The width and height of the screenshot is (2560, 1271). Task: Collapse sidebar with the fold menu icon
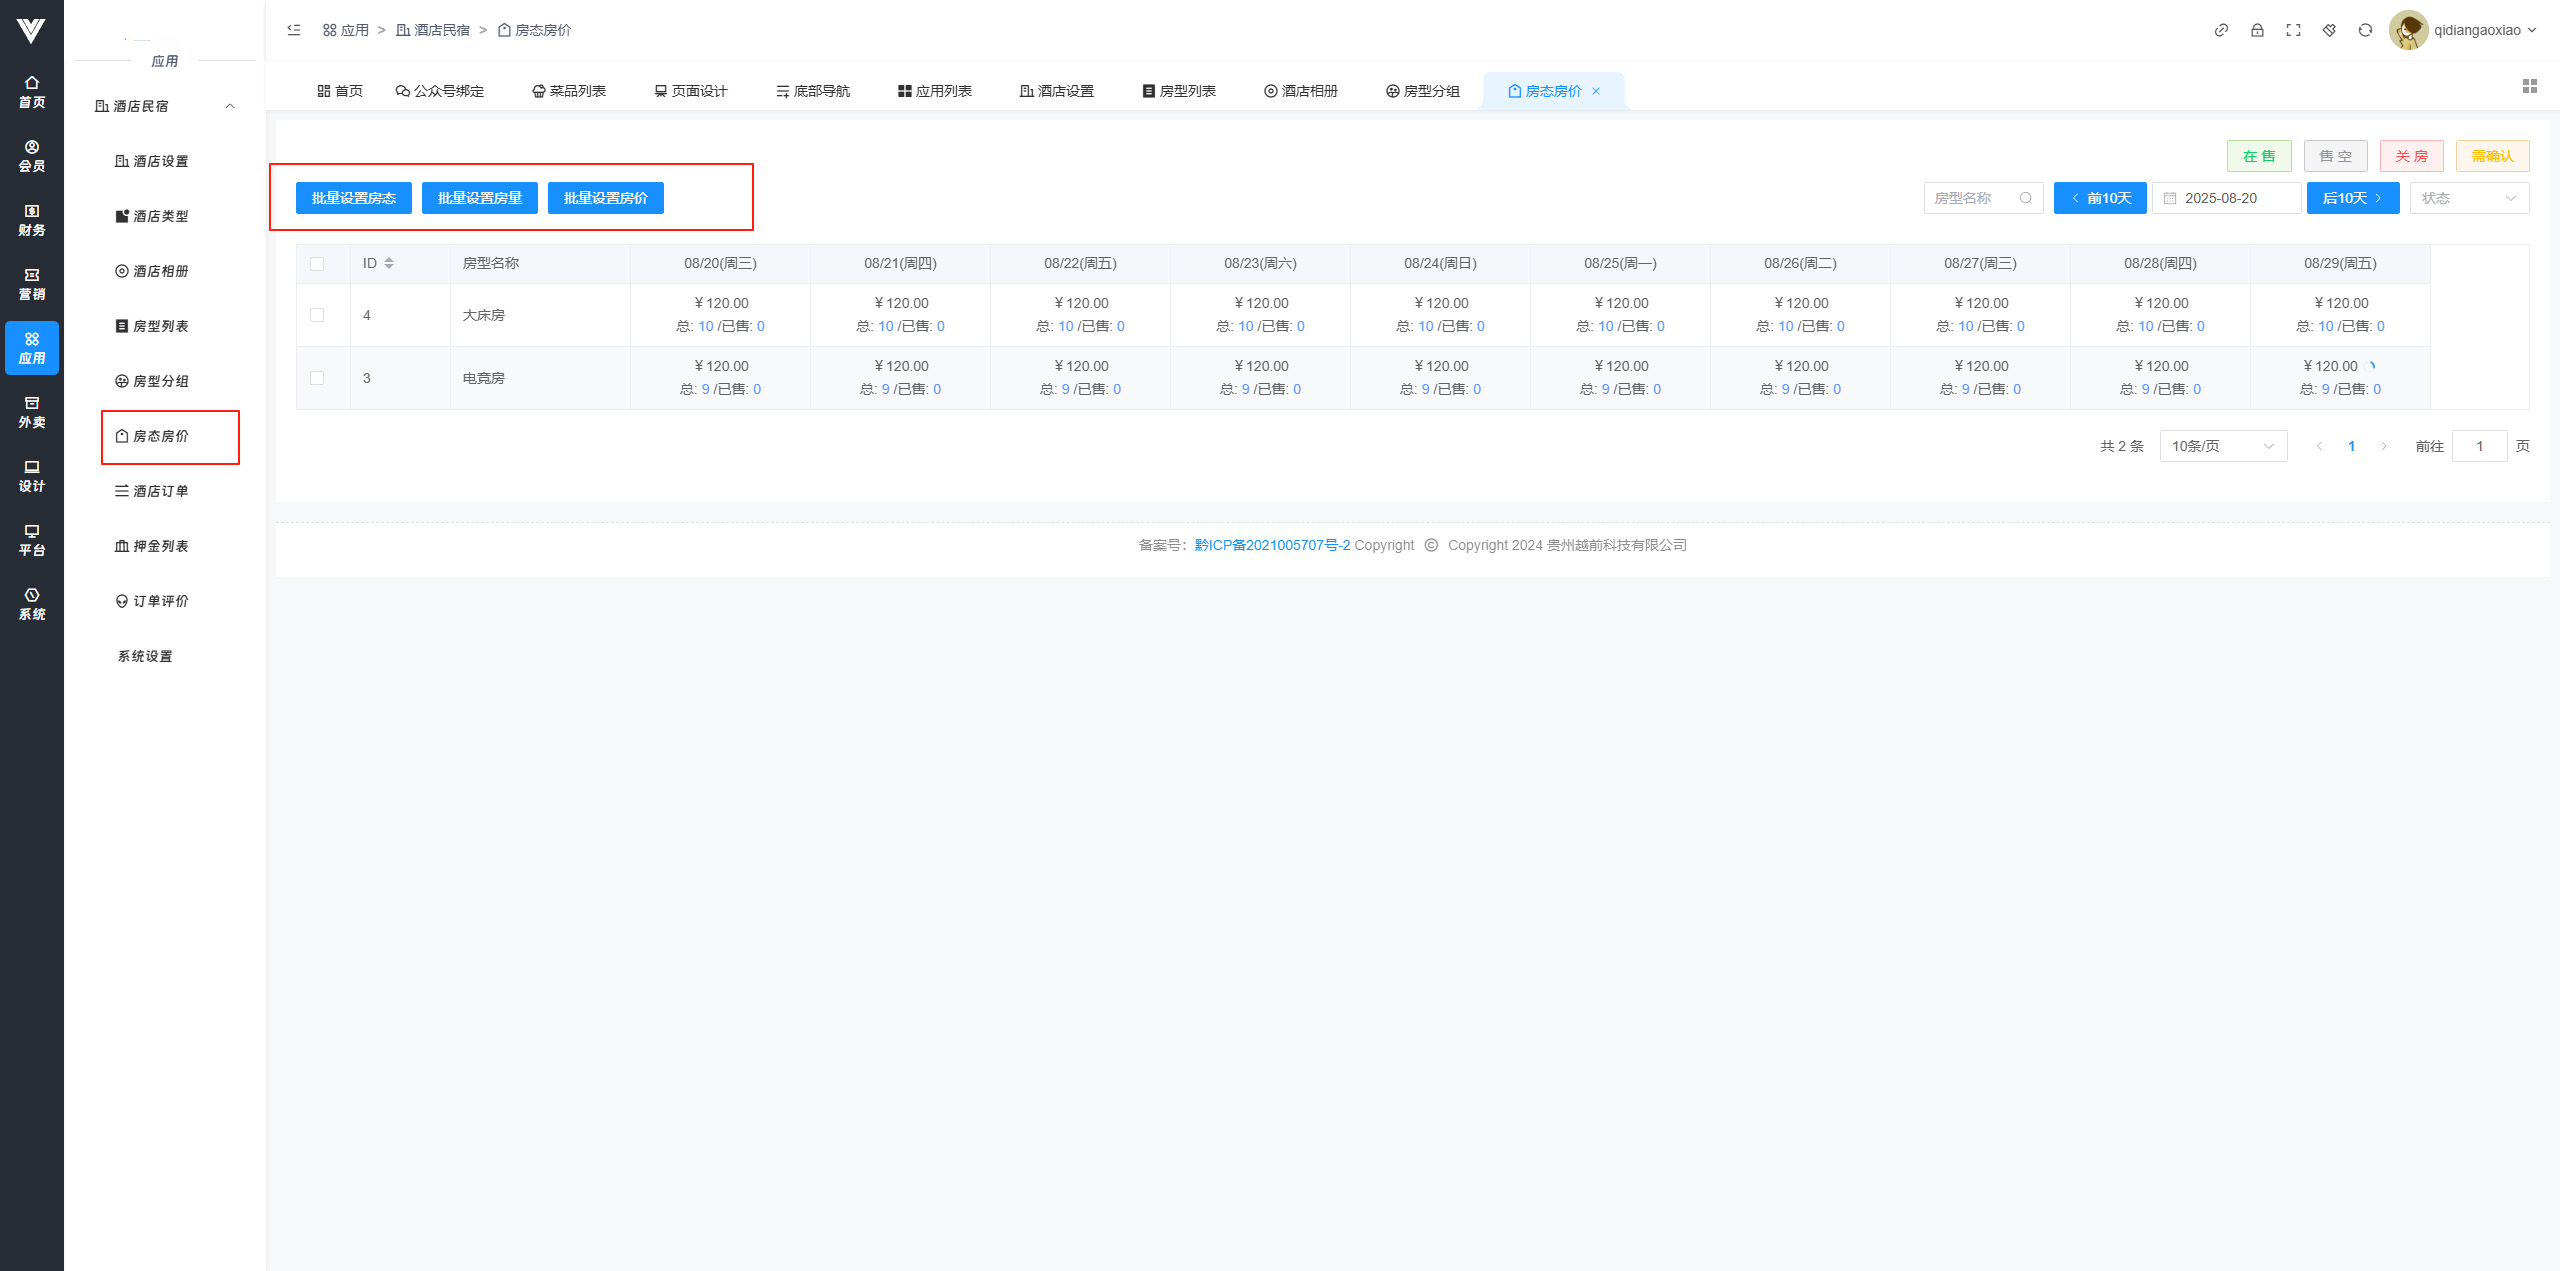point(294,30)
